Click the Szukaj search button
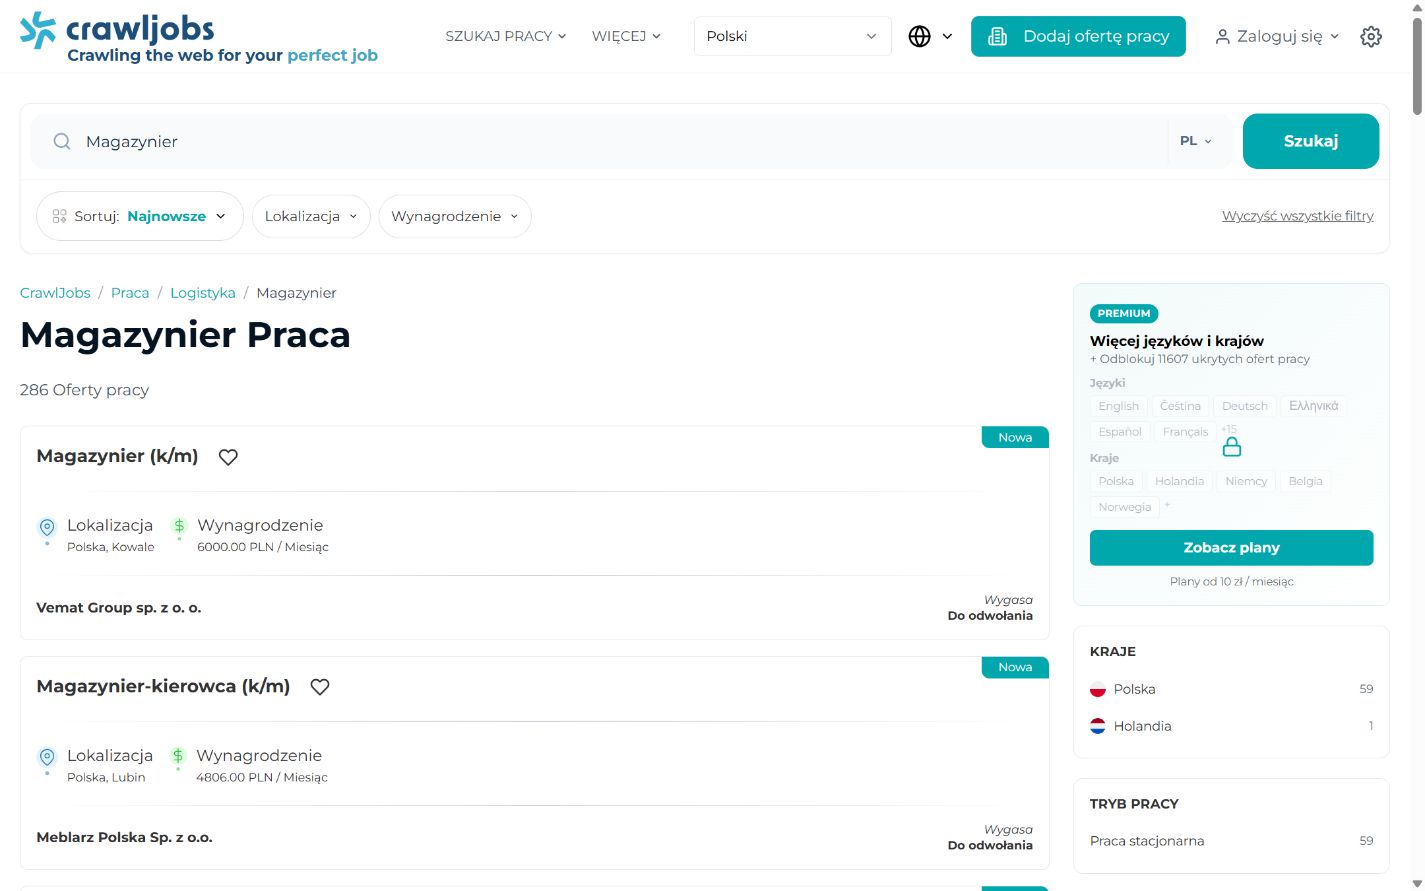 1311,141
